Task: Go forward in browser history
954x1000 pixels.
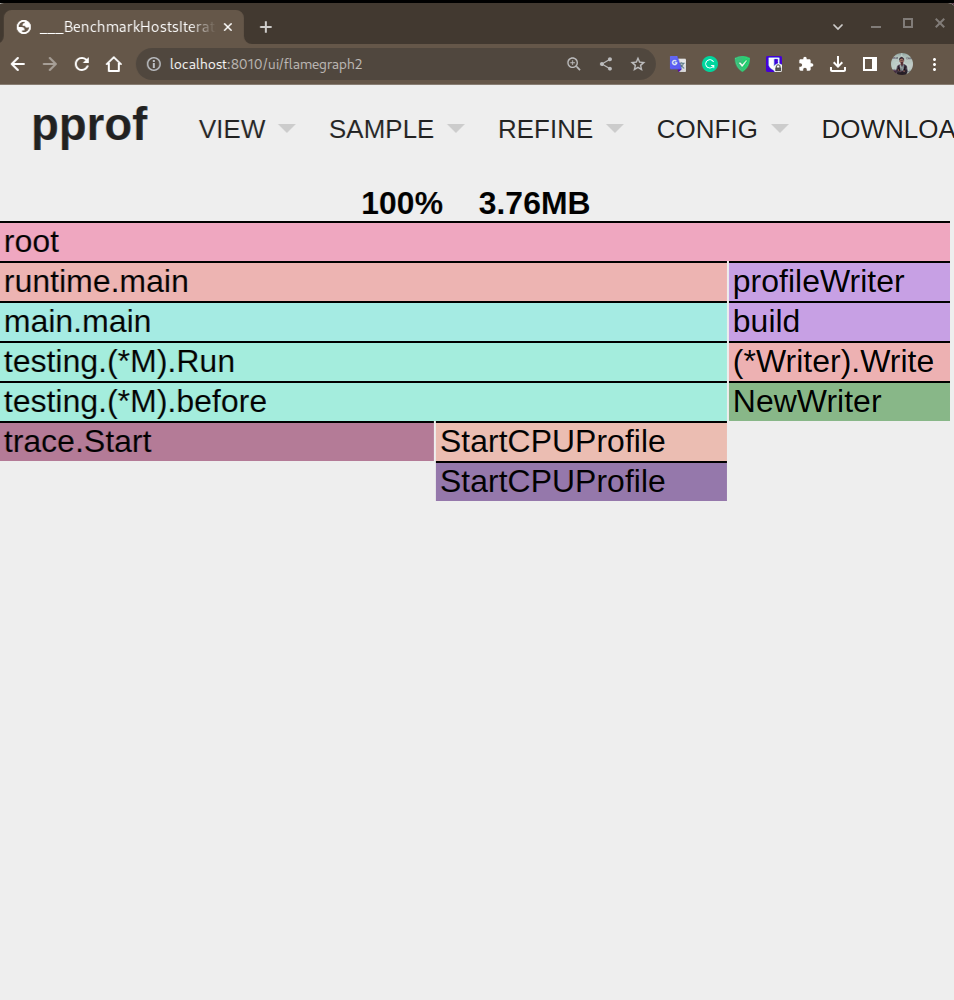Action: click(x=50, y=64)
